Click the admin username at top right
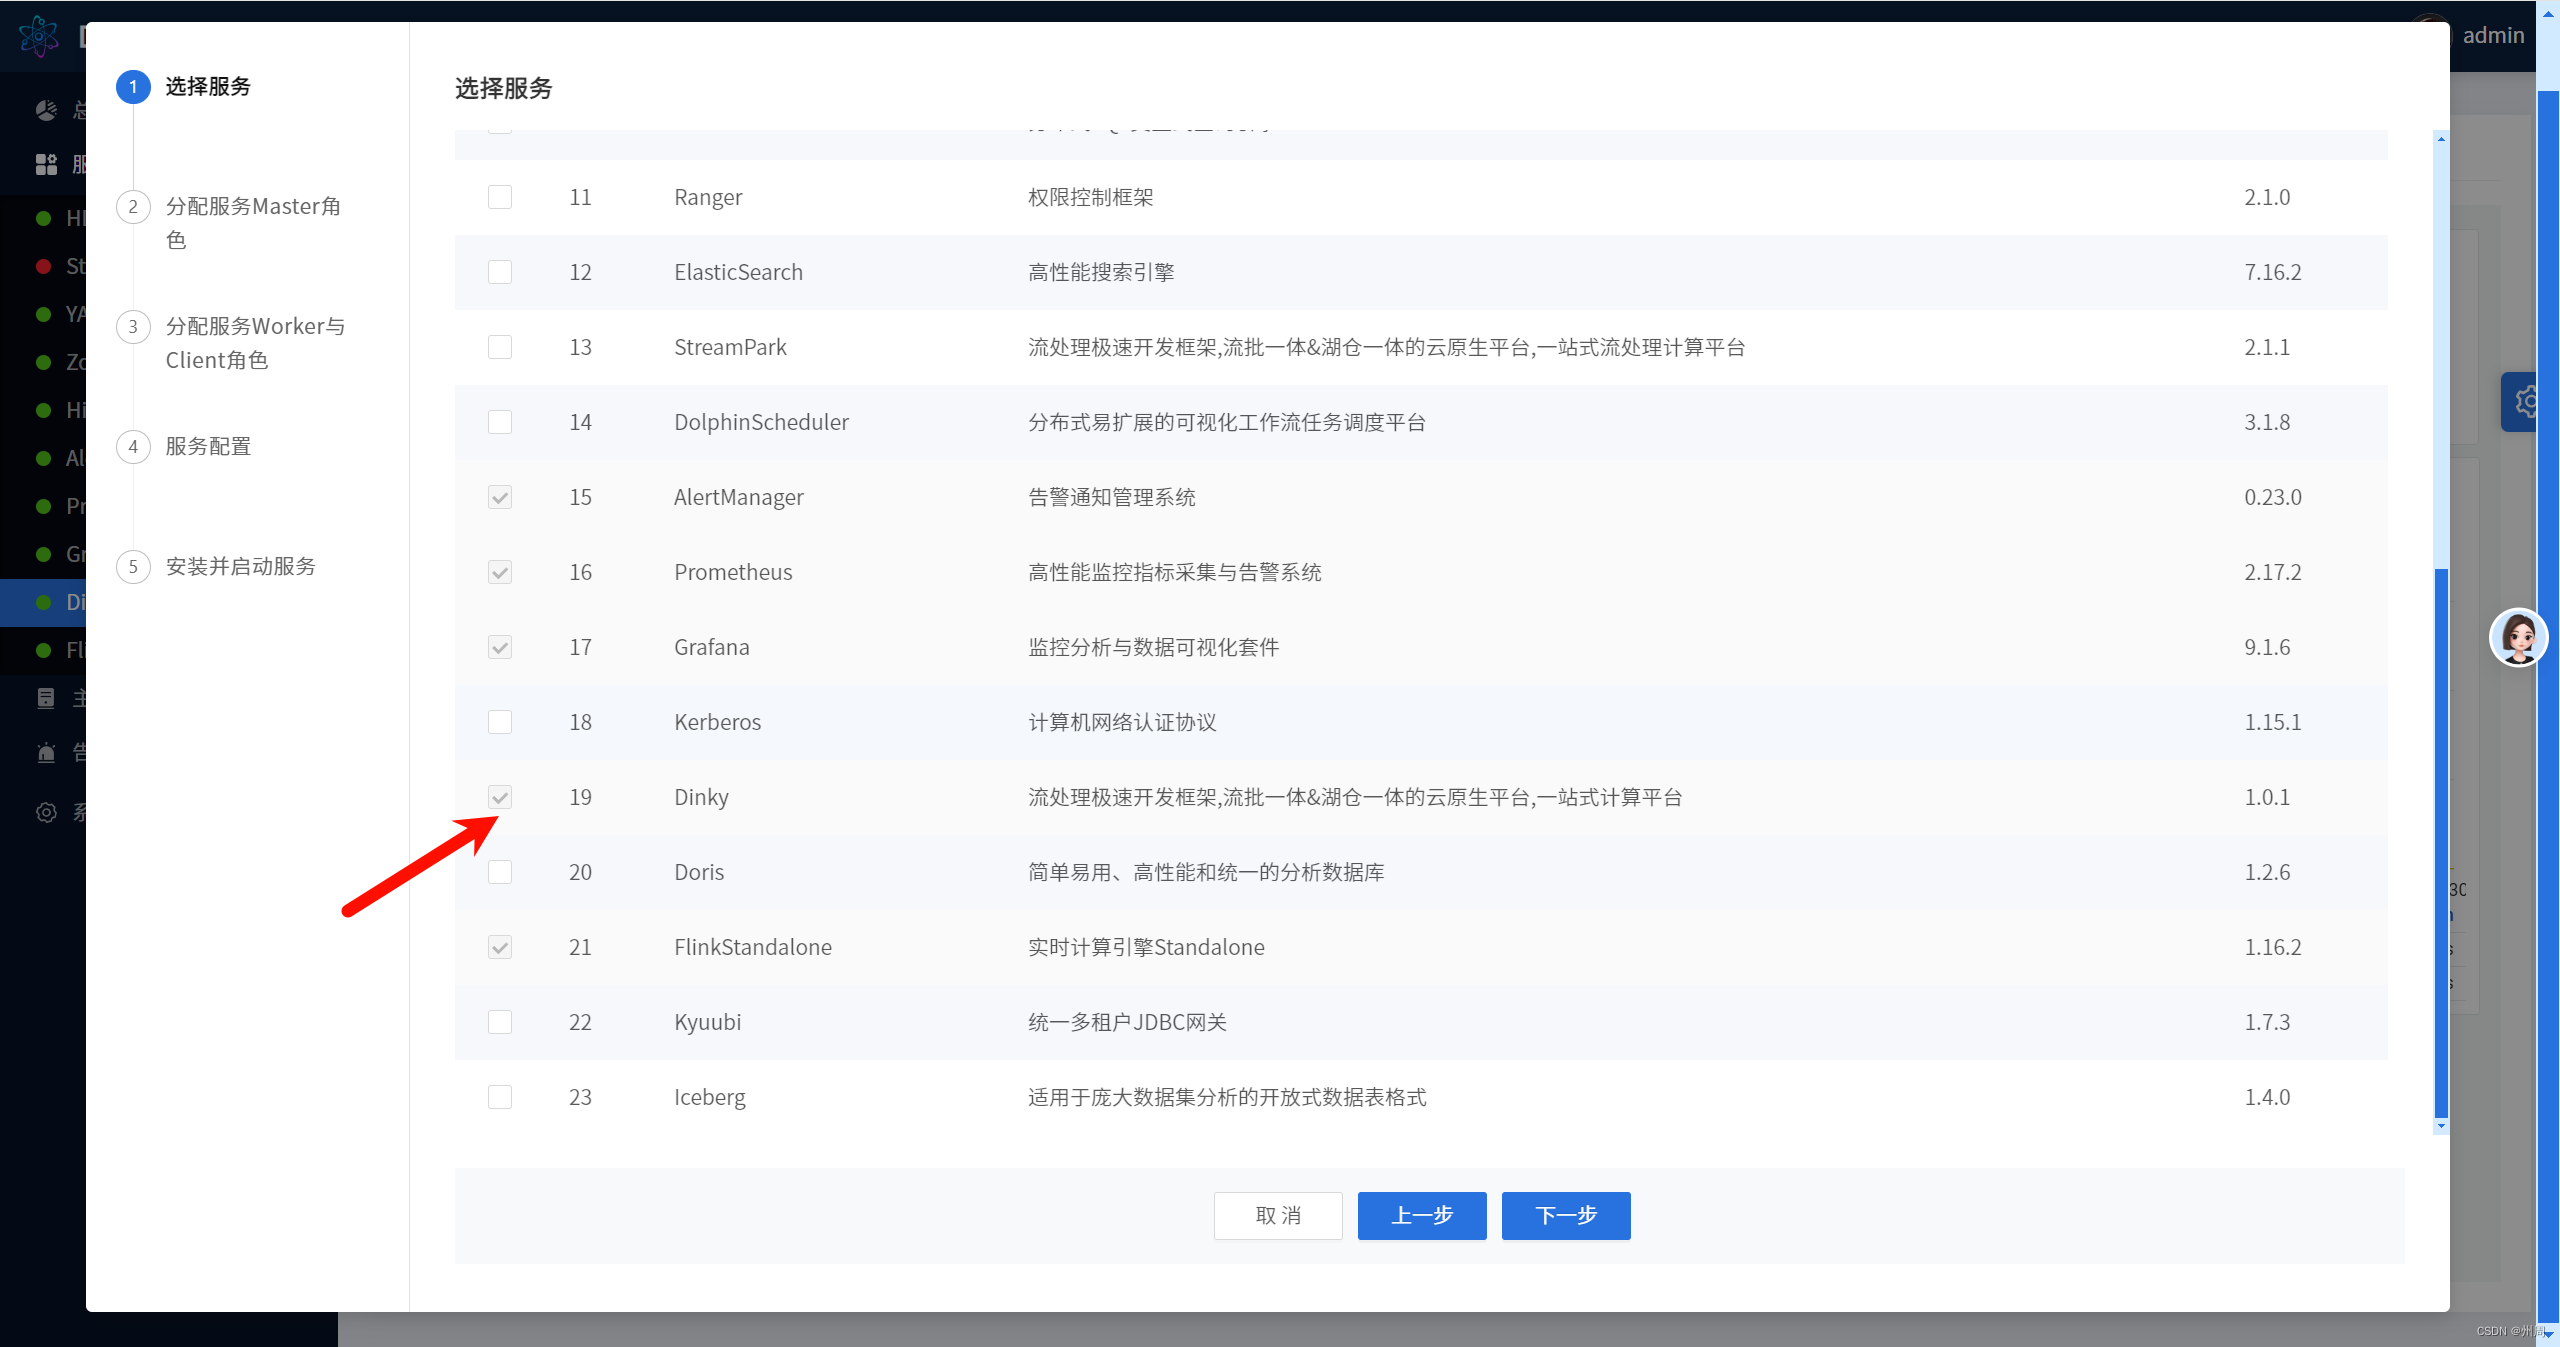 (2493, 36)
